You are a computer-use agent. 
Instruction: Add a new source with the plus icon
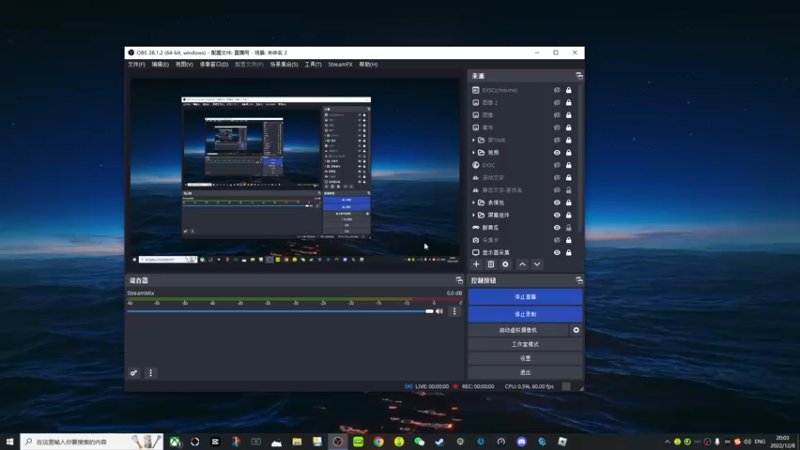point(476,264)
